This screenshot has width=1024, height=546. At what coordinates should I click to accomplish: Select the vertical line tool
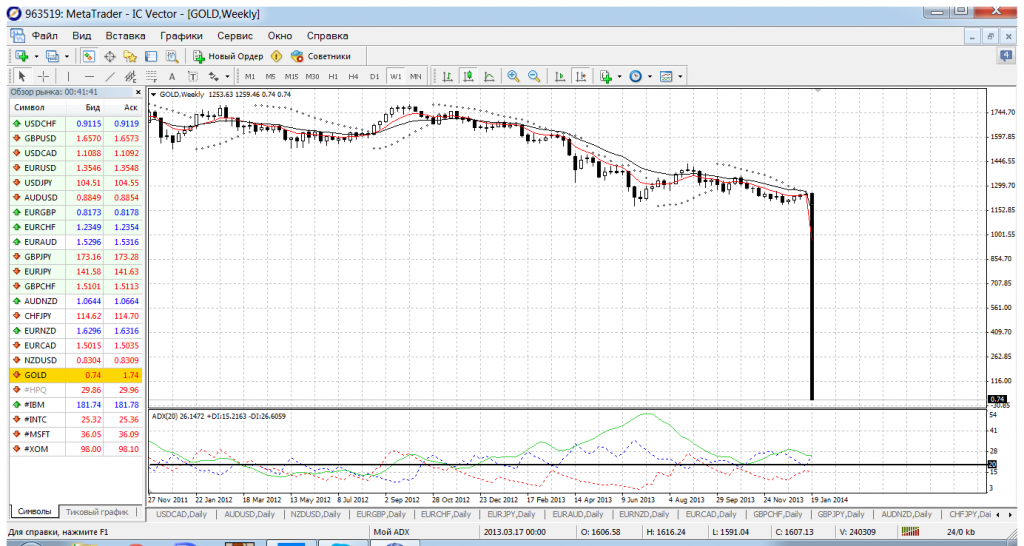point(68,76)
